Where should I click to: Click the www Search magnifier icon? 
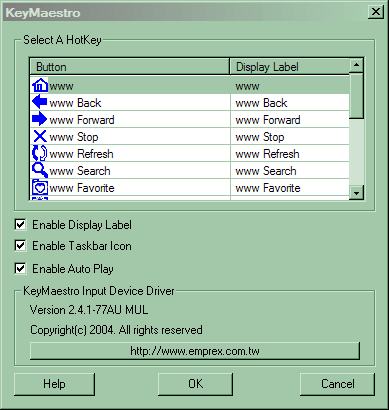[40, 170]
